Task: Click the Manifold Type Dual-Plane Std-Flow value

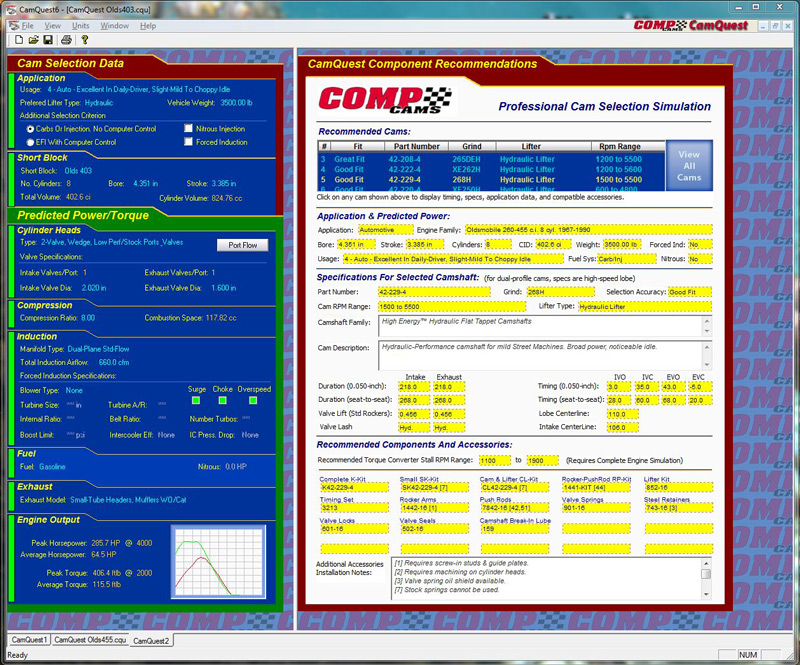Action: [98, 349]
